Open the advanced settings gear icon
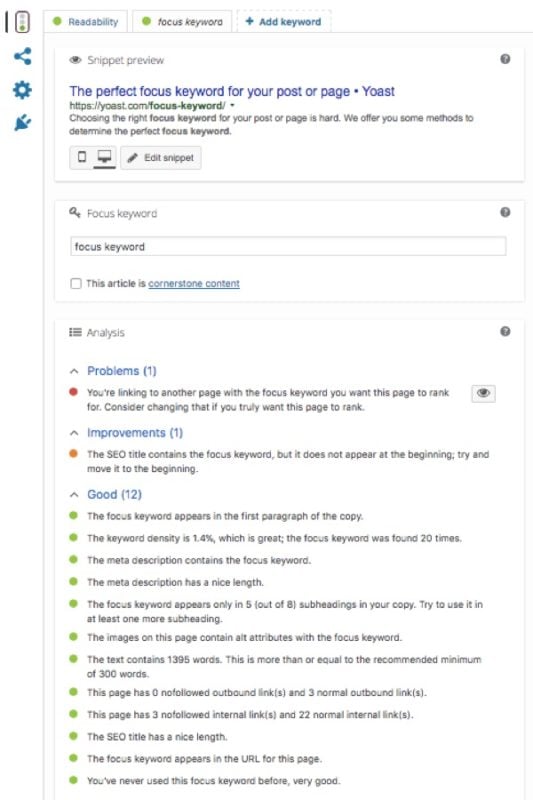 (x=22, y=90)
